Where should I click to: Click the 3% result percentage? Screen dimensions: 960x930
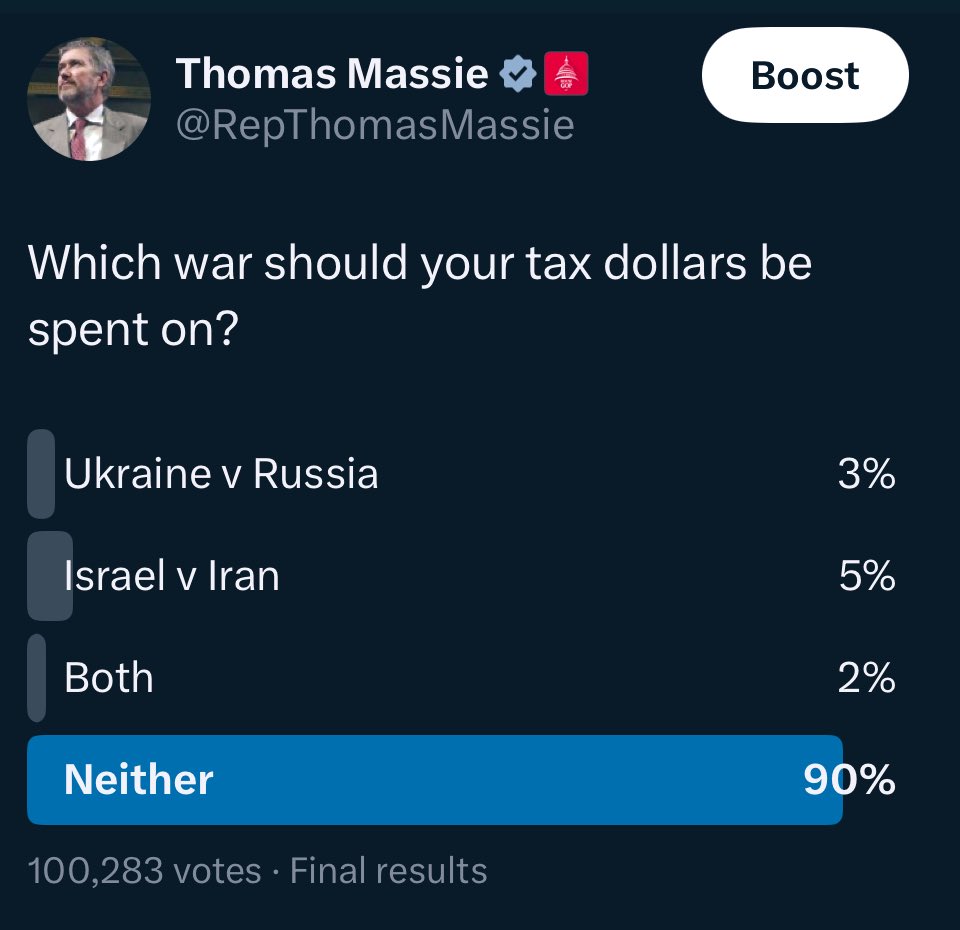866,474
